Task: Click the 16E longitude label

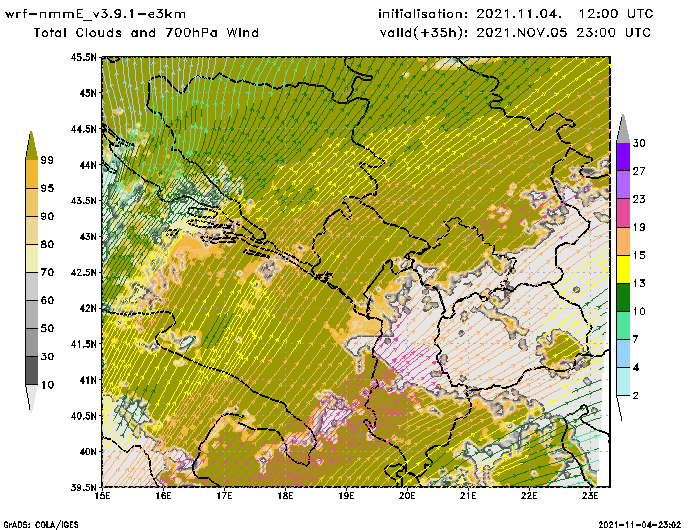Action: click(x=163, y=495)
